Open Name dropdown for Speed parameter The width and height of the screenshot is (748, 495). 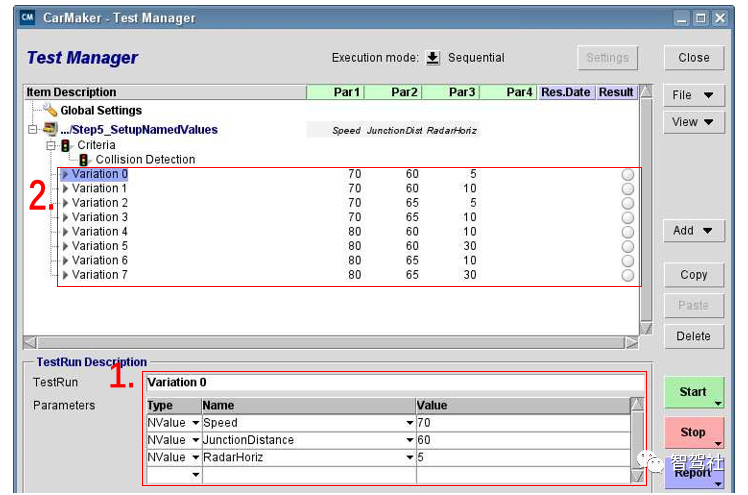click(409, 423)
